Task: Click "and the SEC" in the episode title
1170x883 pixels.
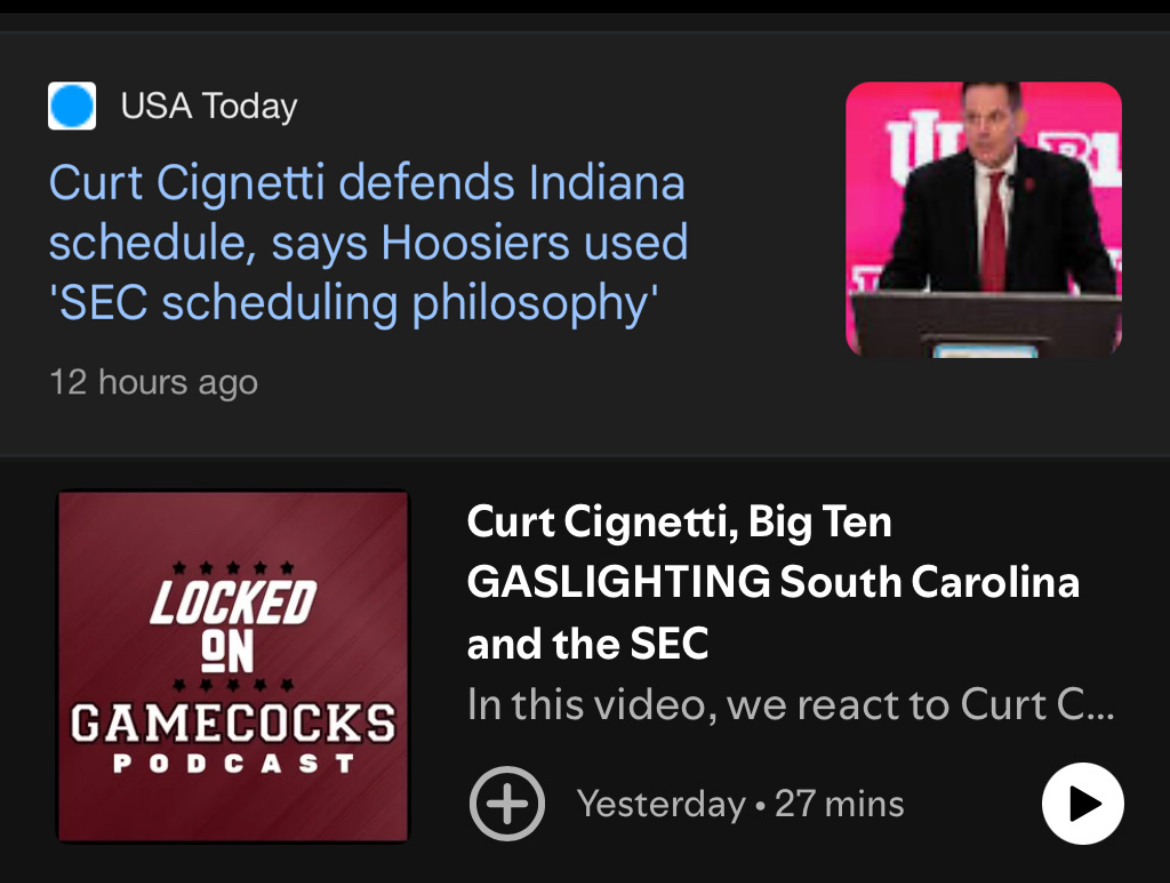Action: click(588, 643)
